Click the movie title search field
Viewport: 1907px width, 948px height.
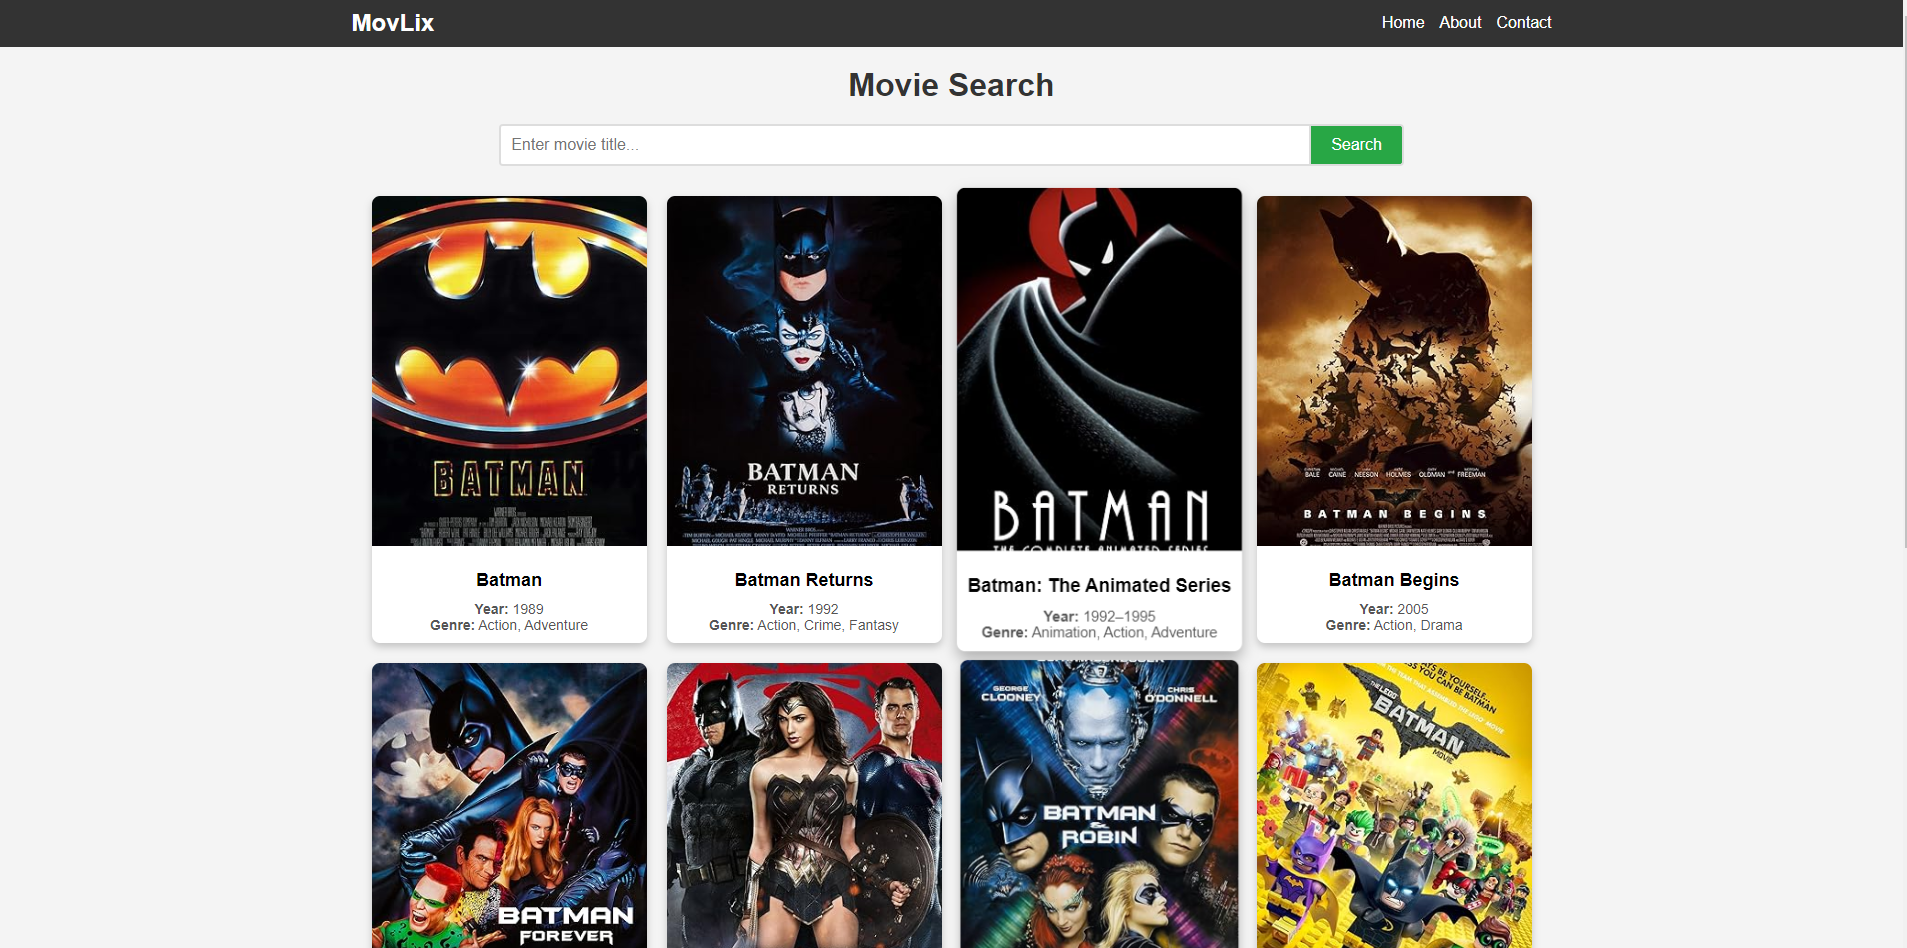(904, 145)
